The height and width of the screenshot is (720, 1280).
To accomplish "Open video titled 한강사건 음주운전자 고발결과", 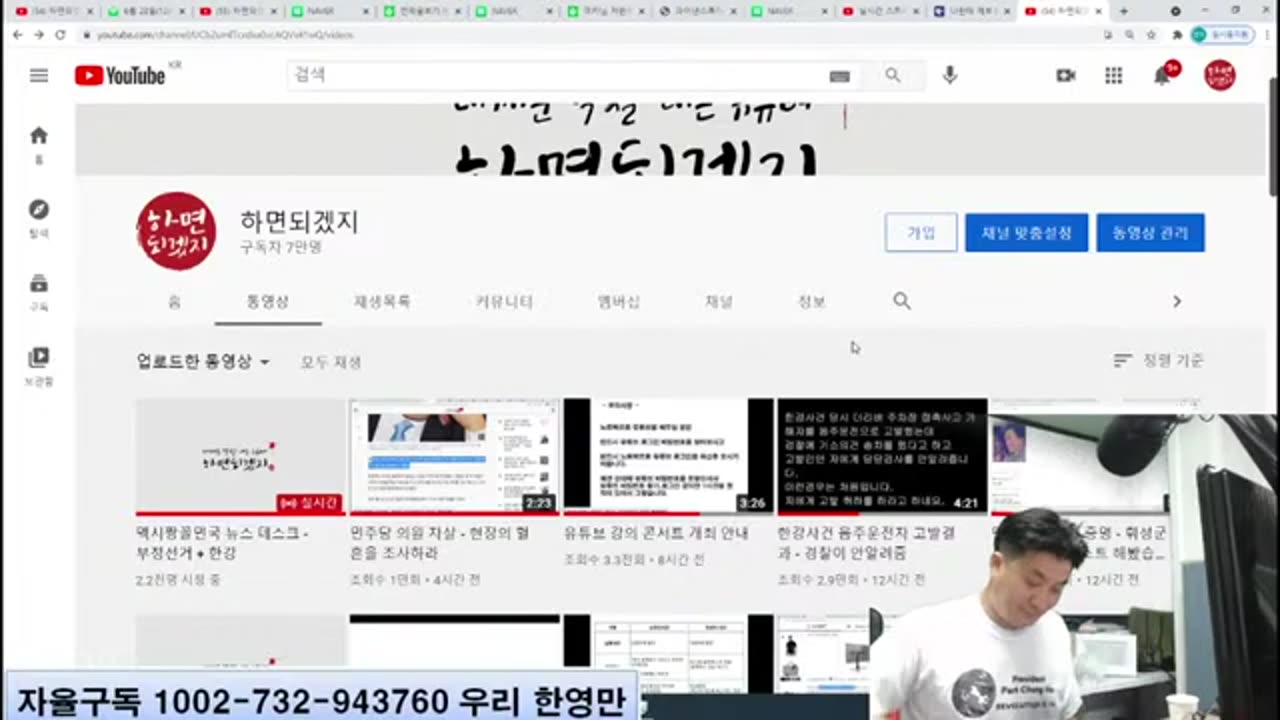I will tap(867, 543).
